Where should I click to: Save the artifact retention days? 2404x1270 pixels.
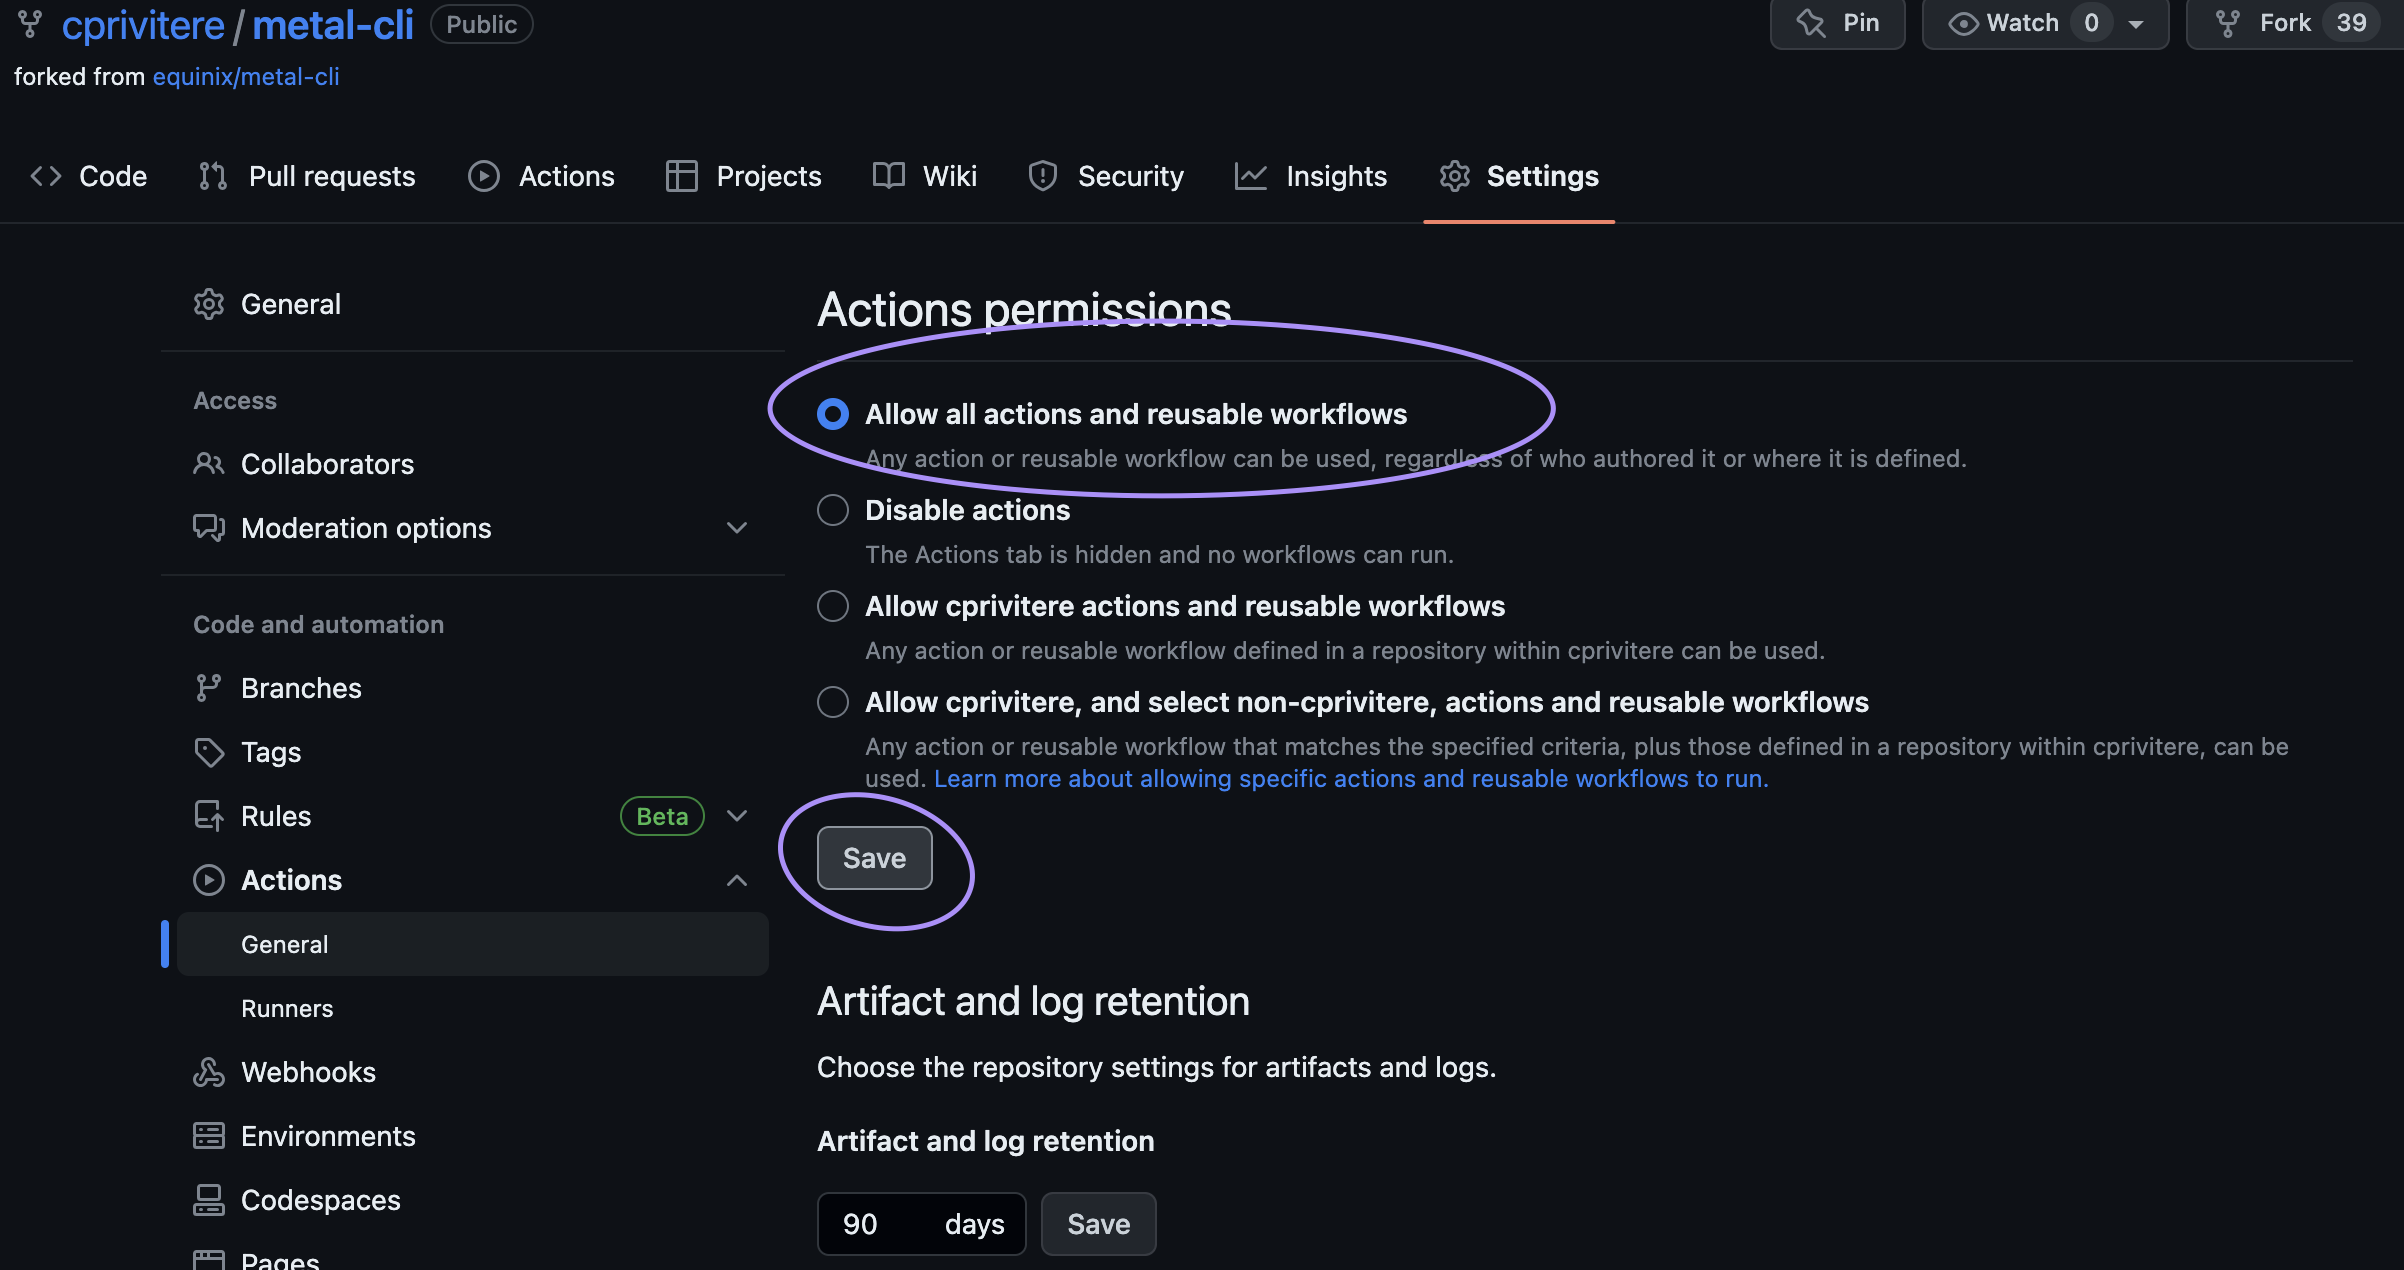click(1099, 1224)
